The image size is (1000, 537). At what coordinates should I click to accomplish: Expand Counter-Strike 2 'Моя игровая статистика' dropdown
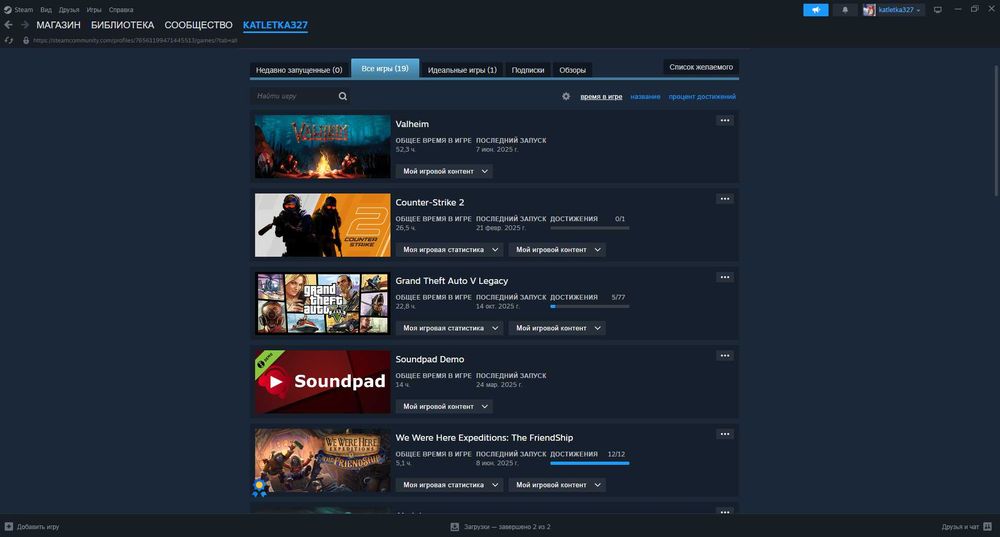449,249
